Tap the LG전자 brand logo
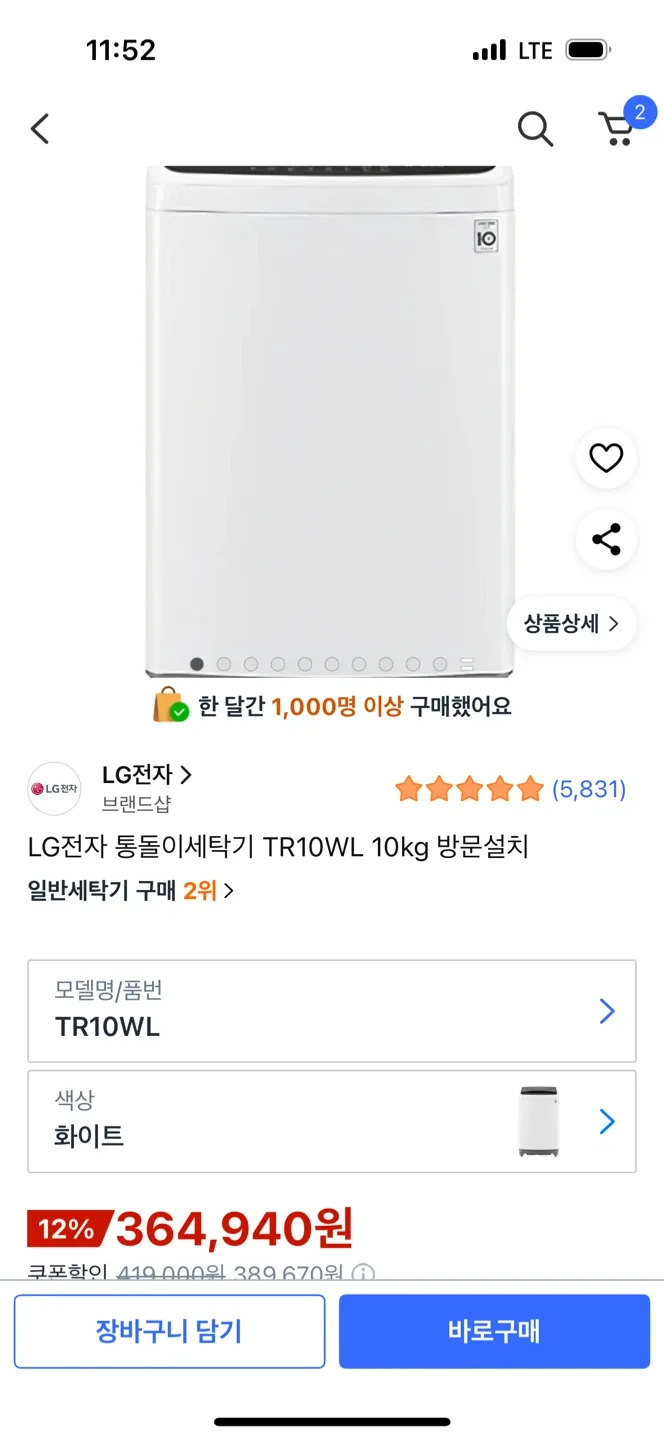 tap(54, 789)
